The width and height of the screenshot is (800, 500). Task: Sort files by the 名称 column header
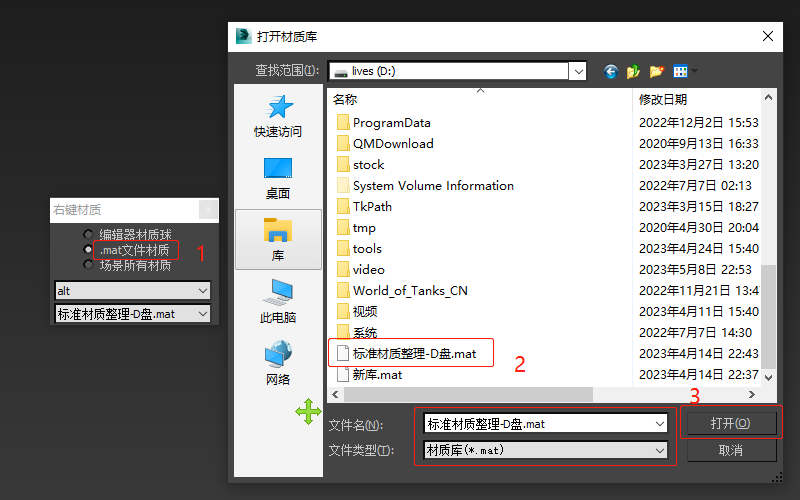point(400,100)
